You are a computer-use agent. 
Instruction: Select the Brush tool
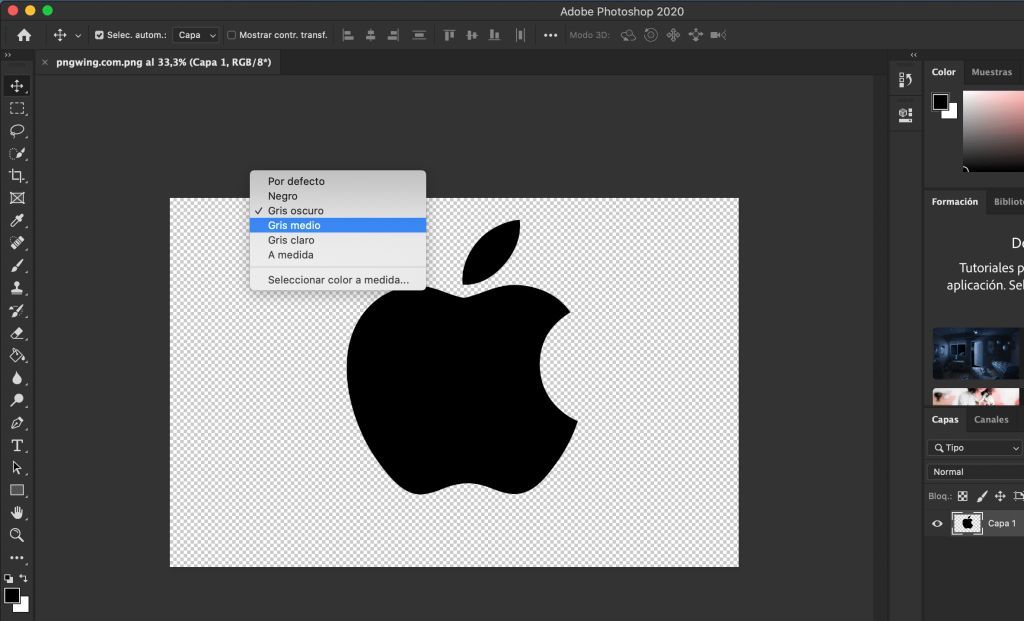(x=17, y=266)
